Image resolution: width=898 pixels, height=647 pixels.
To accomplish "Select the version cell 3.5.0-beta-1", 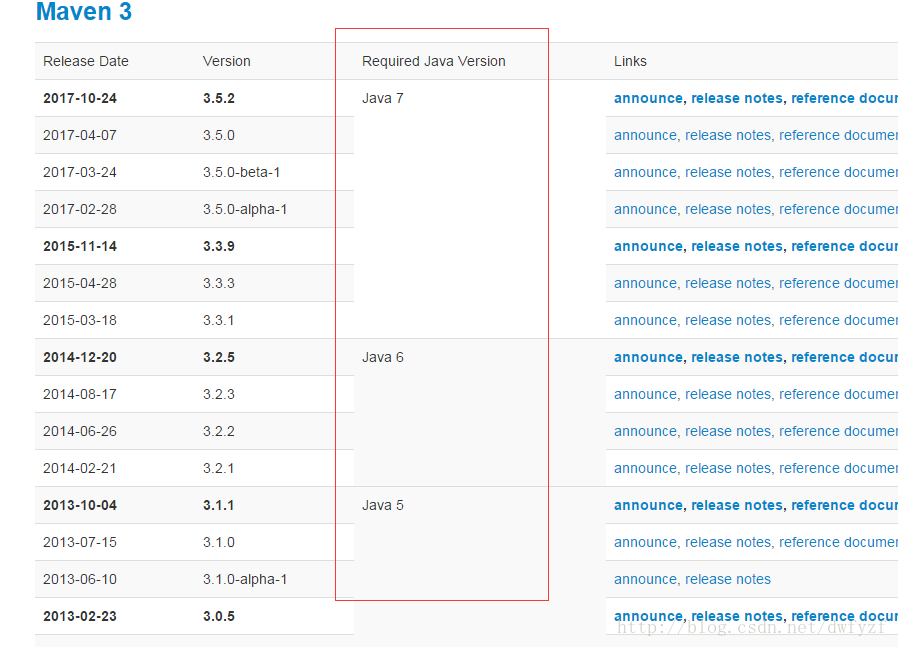I will [241, 172].
